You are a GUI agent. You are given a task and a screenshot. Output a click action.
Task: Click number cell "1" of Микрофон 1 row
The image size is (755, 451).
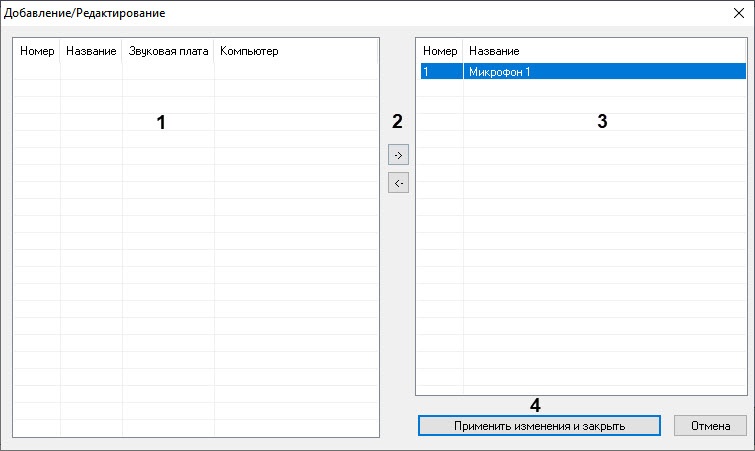(440, 72)
